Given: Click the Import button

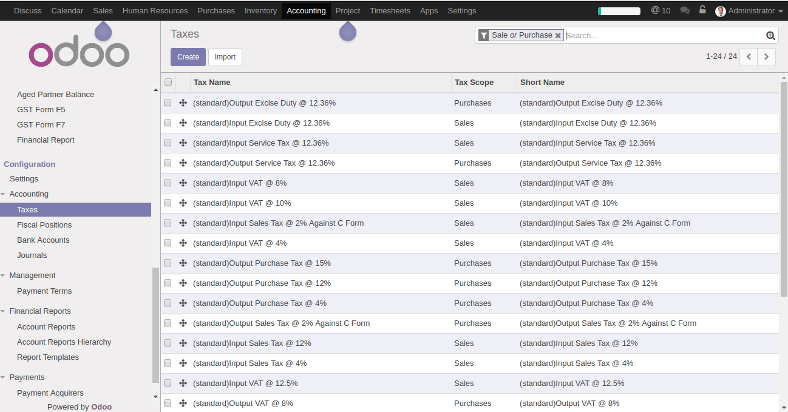Looking at the screenshot, I should (225, 57).
